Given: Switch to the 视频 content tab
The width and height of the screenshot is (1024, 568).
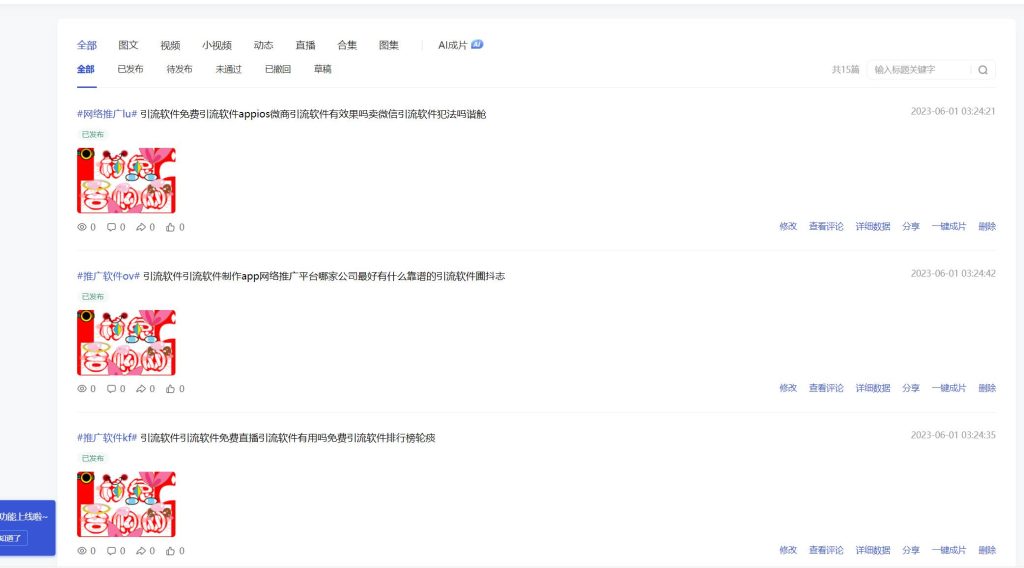Looking at the screenshot, I should pos(170,45).
